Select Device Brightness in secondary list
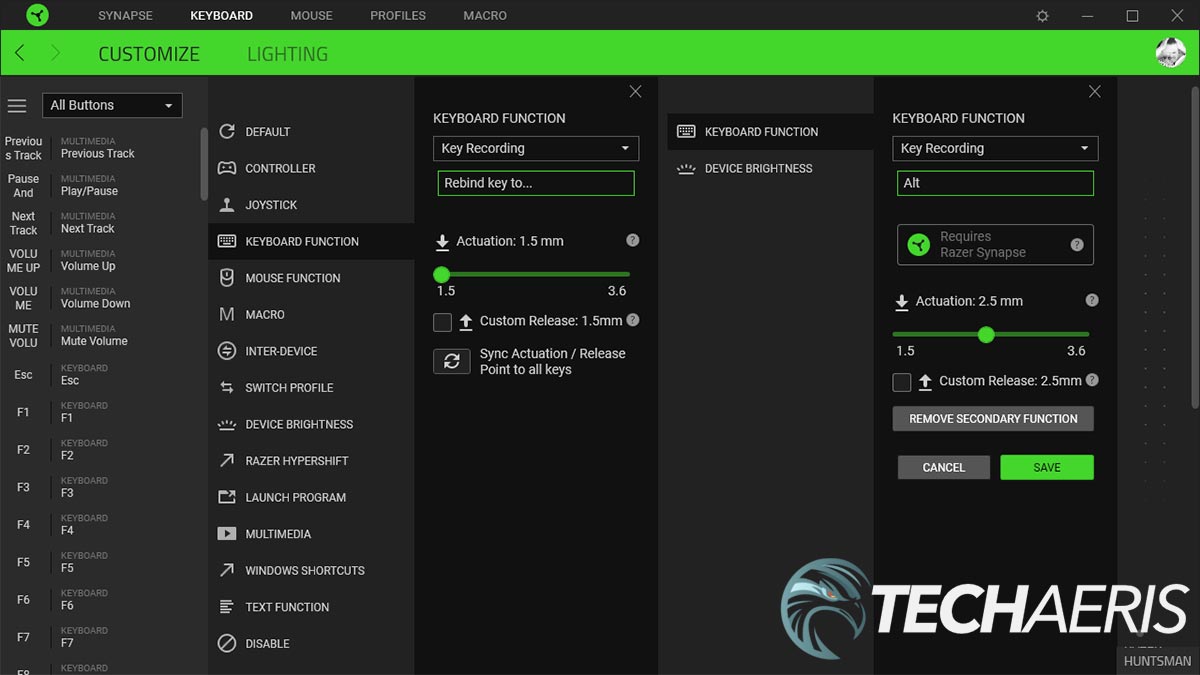The height and width of the screenshot is (675, 1200). pos(770,168)
